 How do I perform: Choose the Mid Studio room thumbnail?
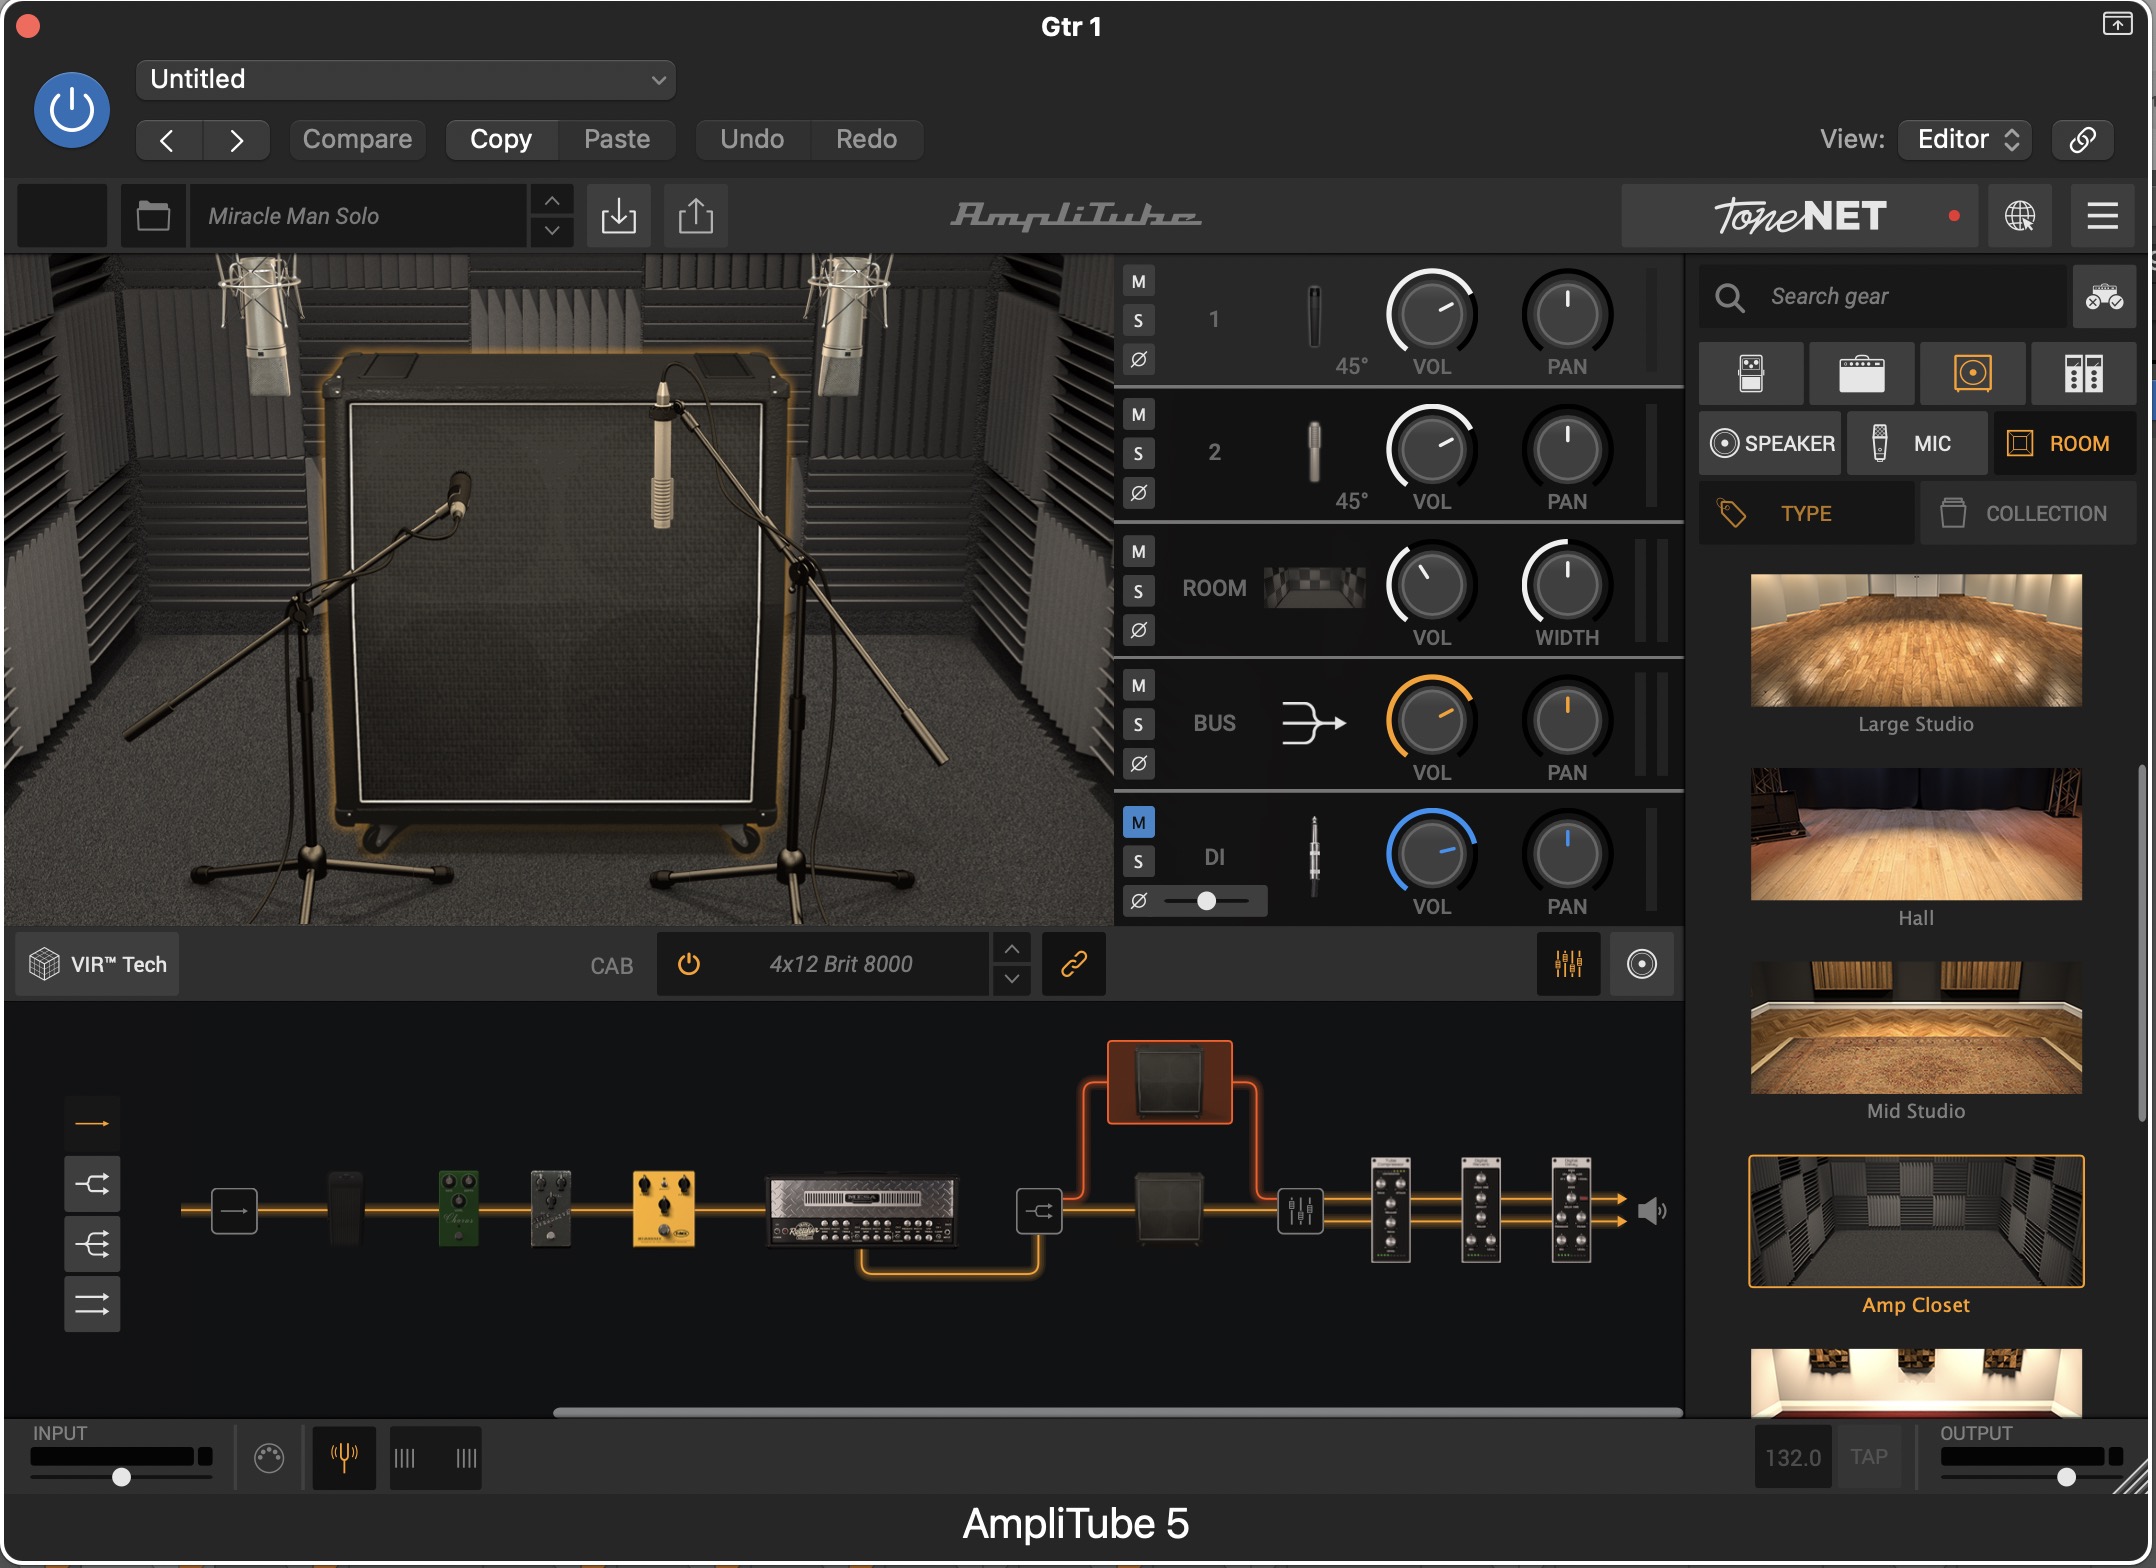click(1916, 1028)
